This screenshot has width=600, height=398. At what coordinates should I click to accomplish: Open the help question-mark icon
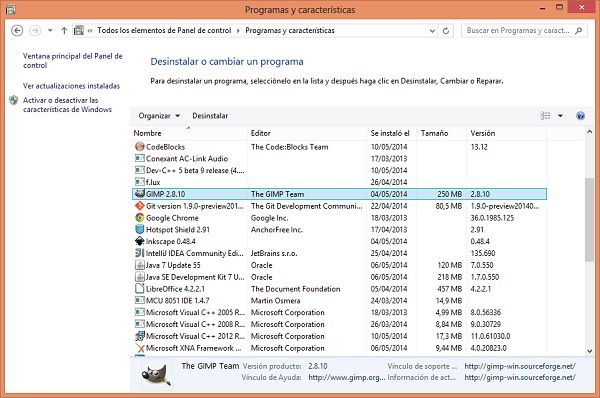[580, 116]
